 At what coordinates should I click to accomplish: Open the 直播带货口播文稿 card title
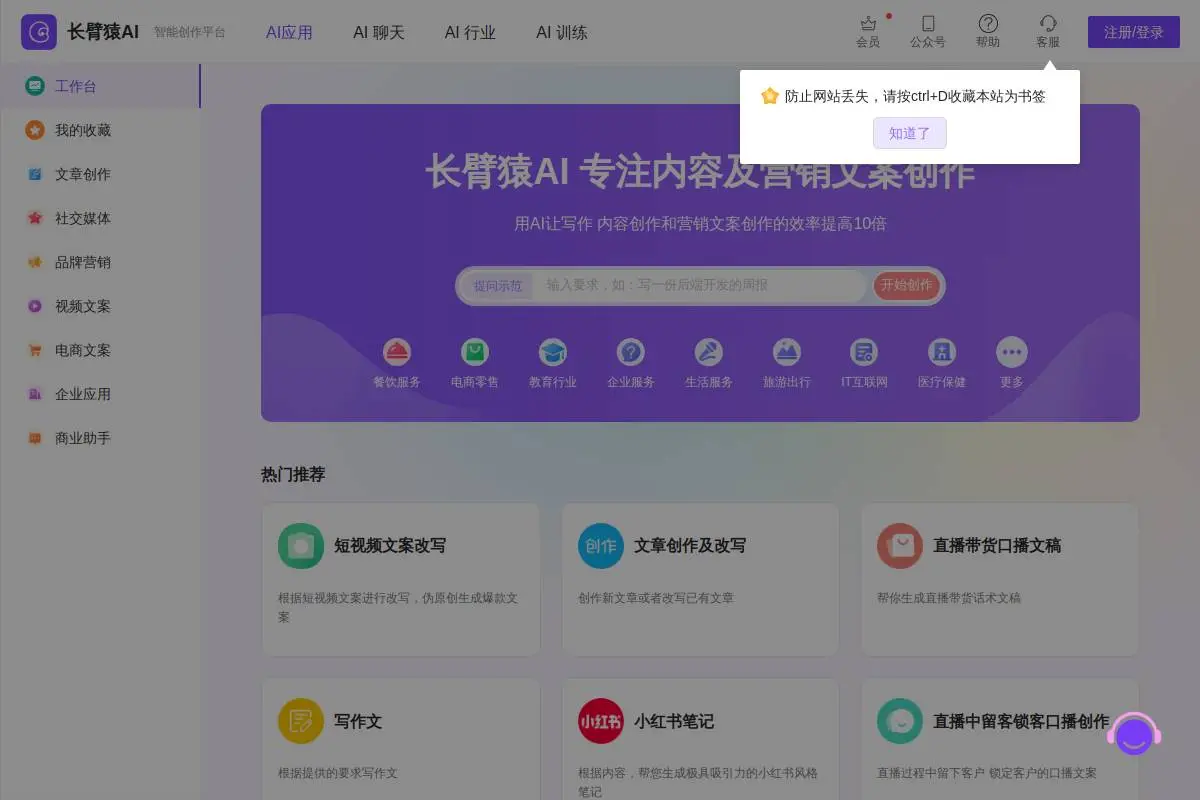click(x=997, y=546)
